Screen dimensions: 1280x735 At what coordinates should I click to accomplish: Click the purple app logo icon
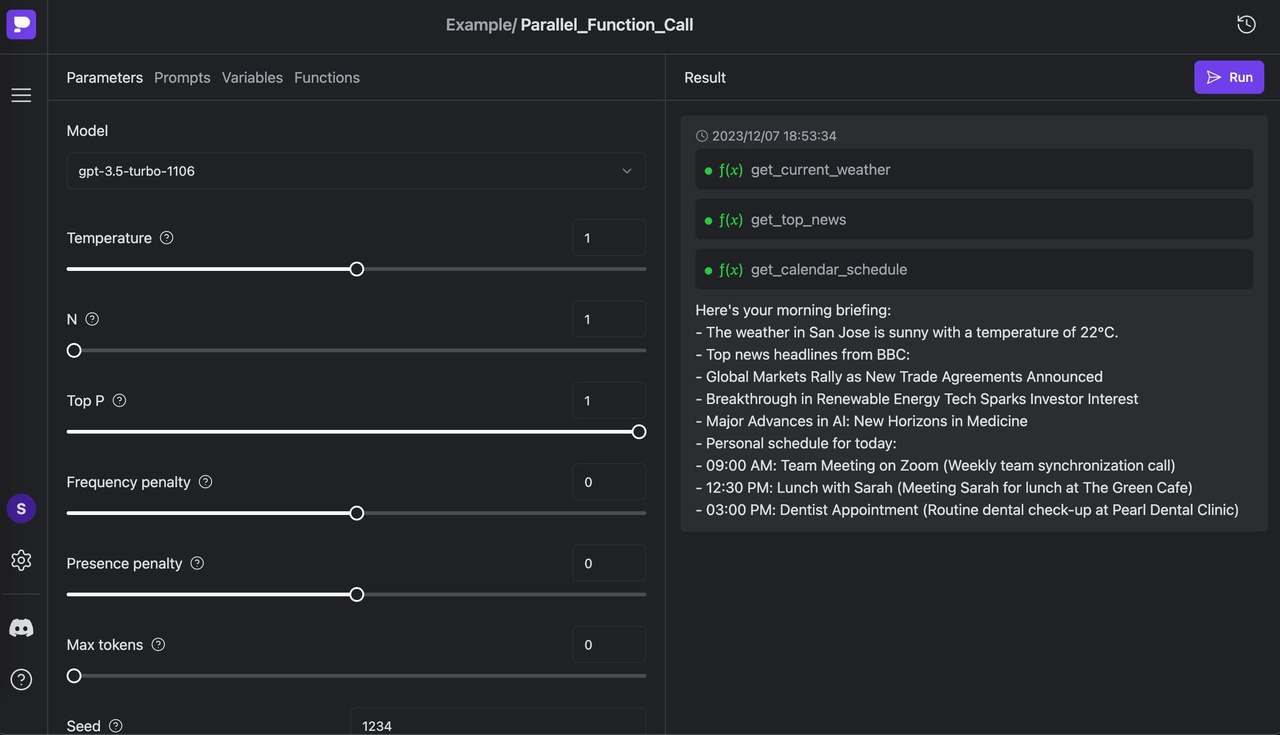(x=21, y=24)
